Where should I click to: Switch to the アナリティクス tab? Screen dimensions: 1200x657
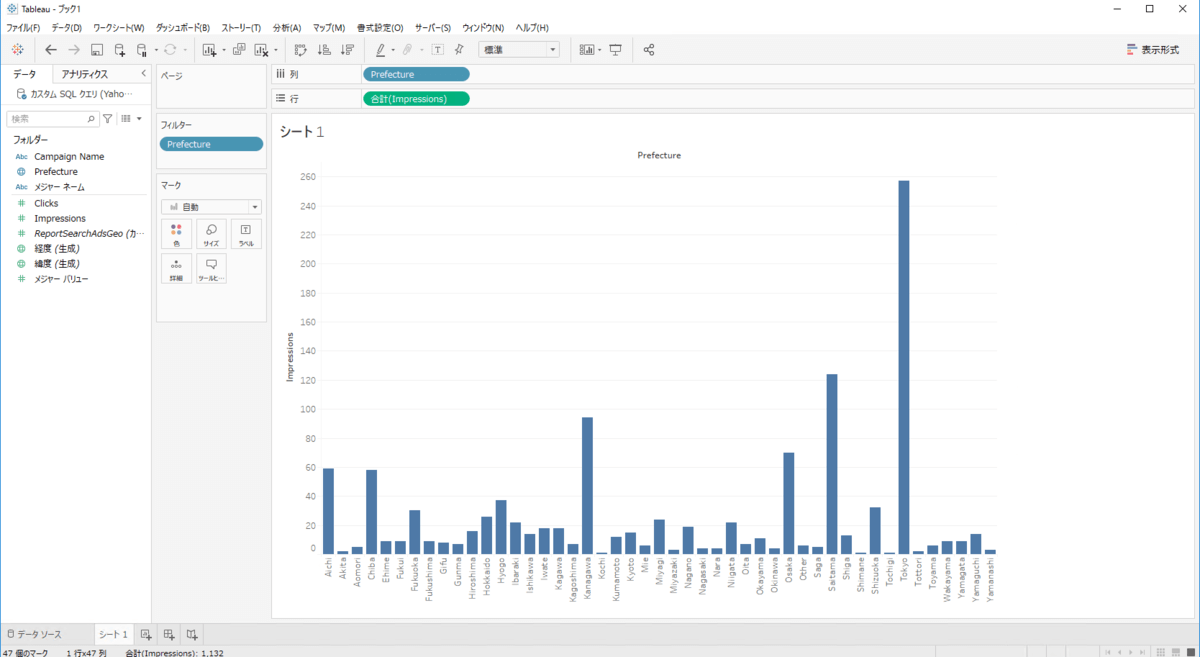(x=84, y=74)
